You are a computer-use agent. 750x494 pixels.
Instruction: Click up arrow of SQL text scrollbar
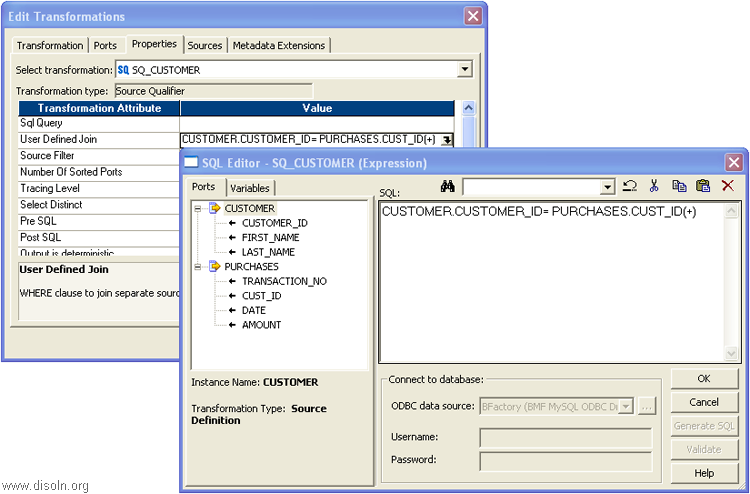(731, 210)
